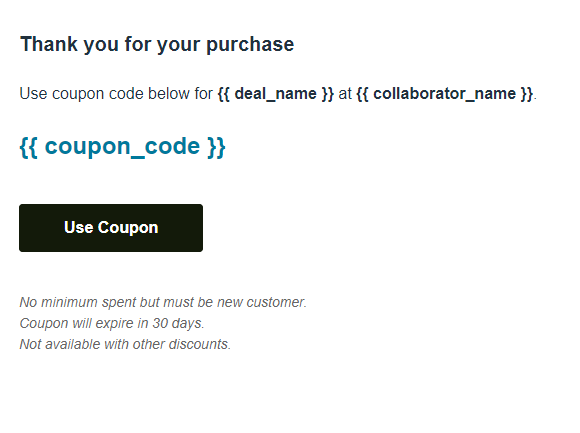Click the bold deal_name placeholder
The height and width of the screenshot is (433, 580).
coord(276,94)
